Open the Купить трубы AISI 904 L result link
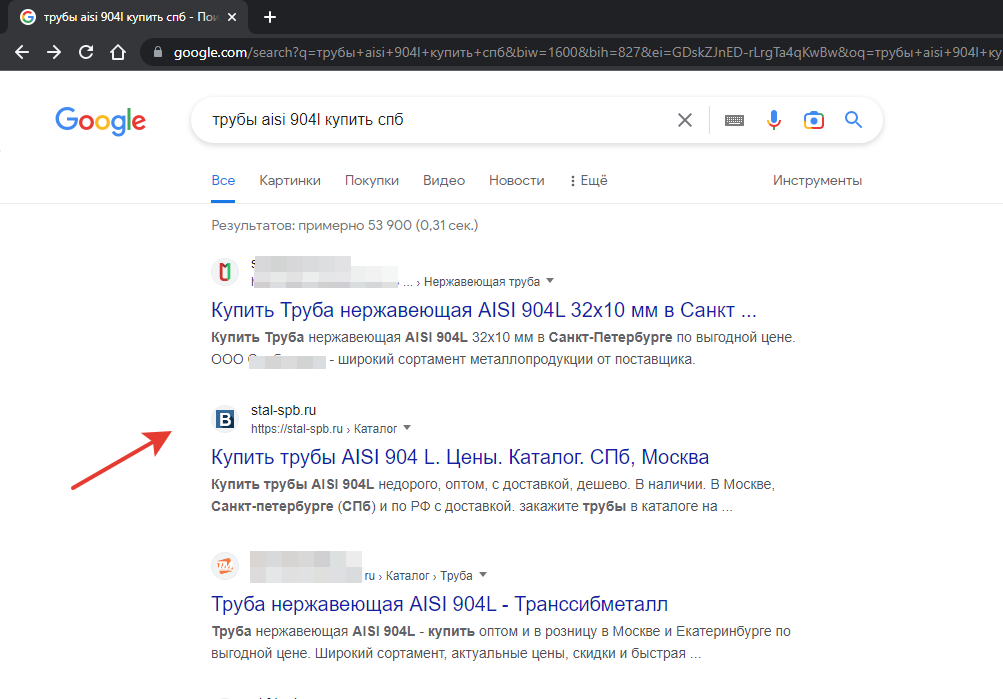This screenshot has width=1003, height=699. (460, 457)
